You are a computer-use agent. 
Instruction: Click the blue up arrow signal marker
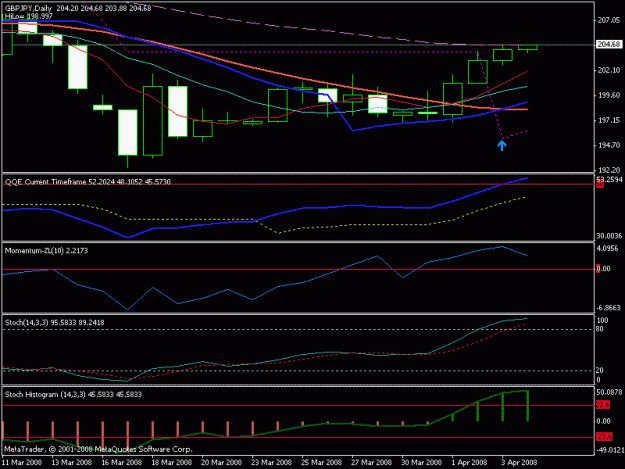coord(502,145)
